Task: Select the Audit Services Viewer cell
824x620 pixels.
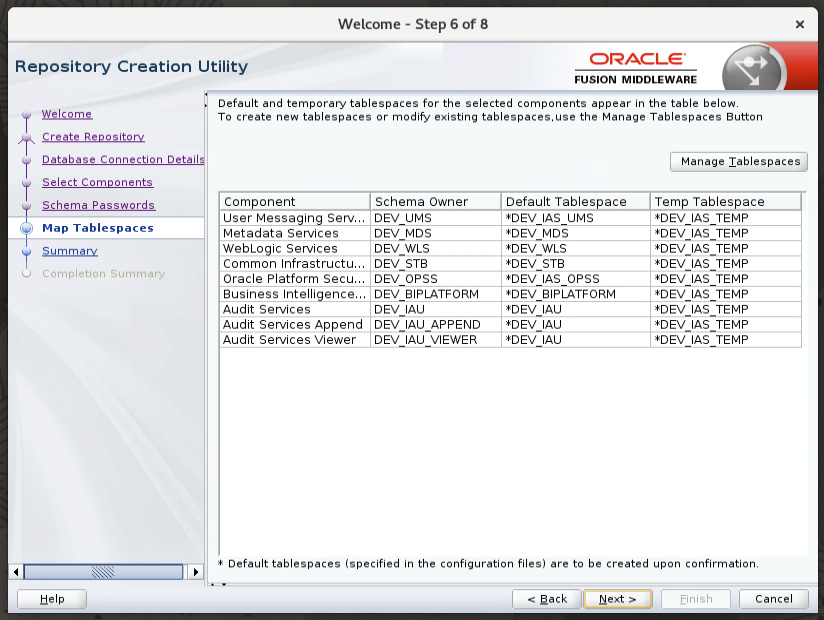Action: 295,340
